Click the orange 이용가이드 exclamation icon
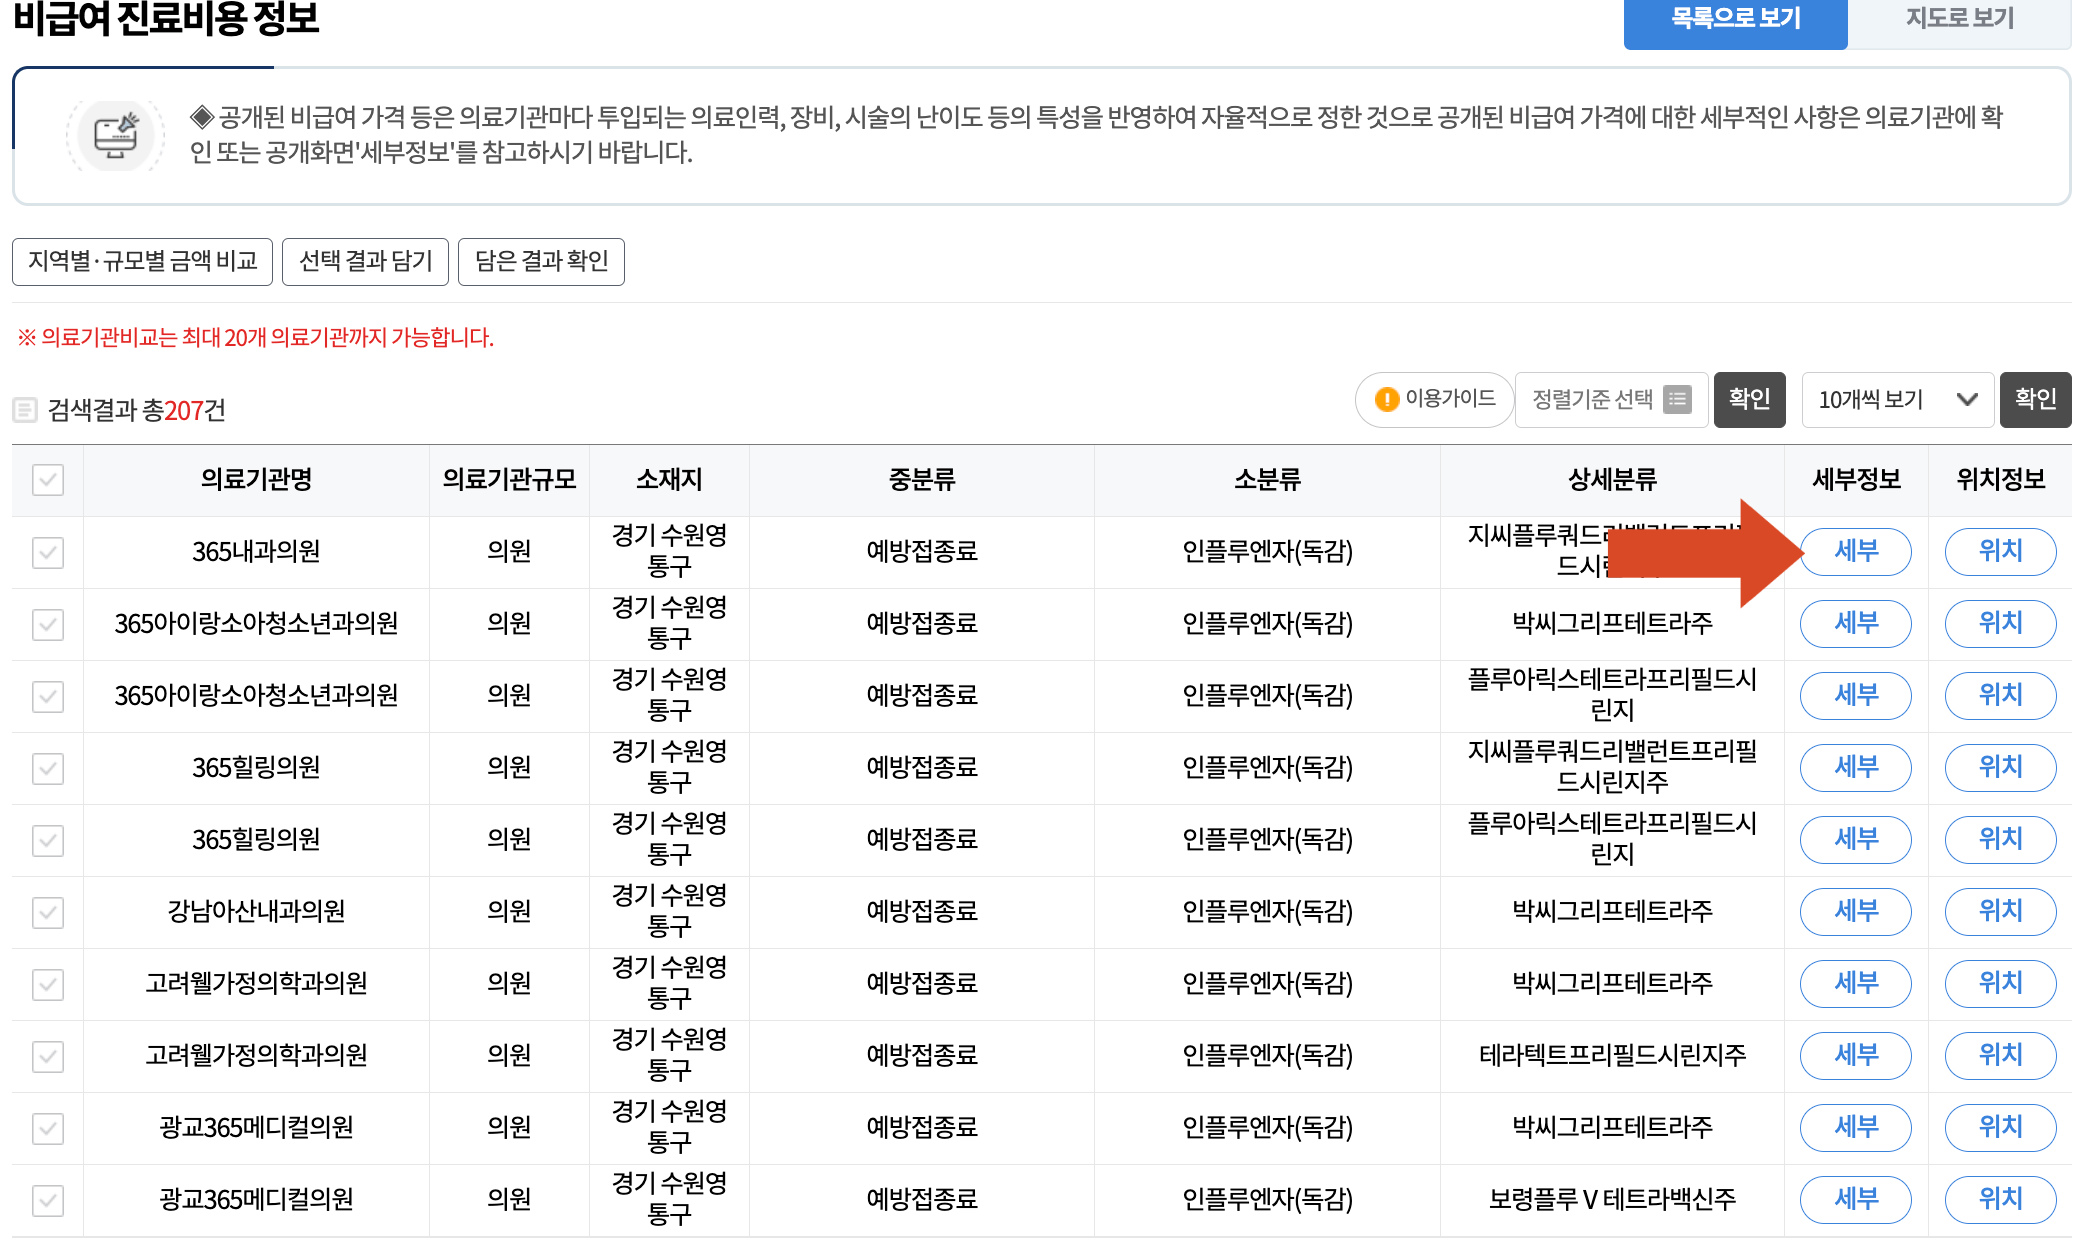The image size is (2100, 1246). pyautogui.click(x=1387, y=400)
